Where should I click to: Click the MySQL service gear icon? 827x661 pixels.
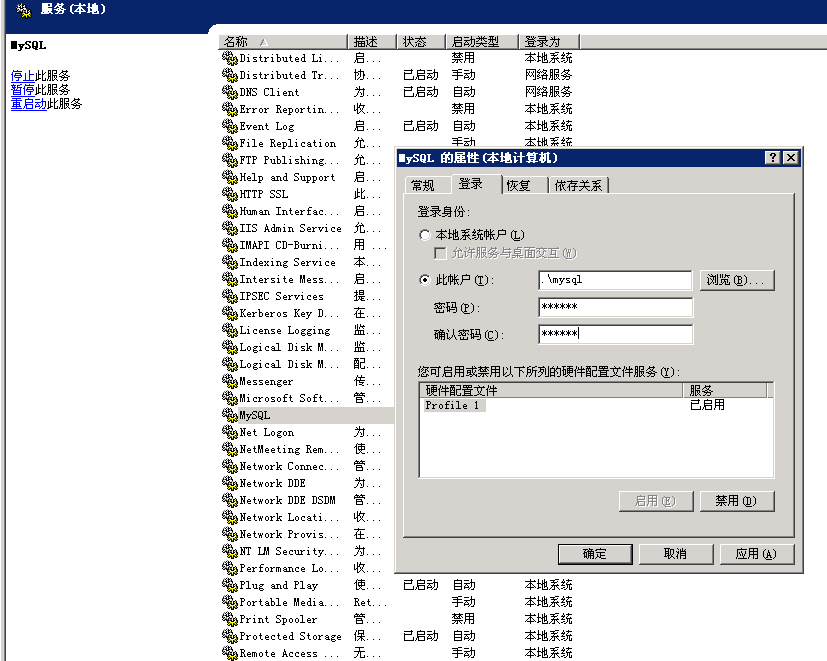[x=229, y=415]
